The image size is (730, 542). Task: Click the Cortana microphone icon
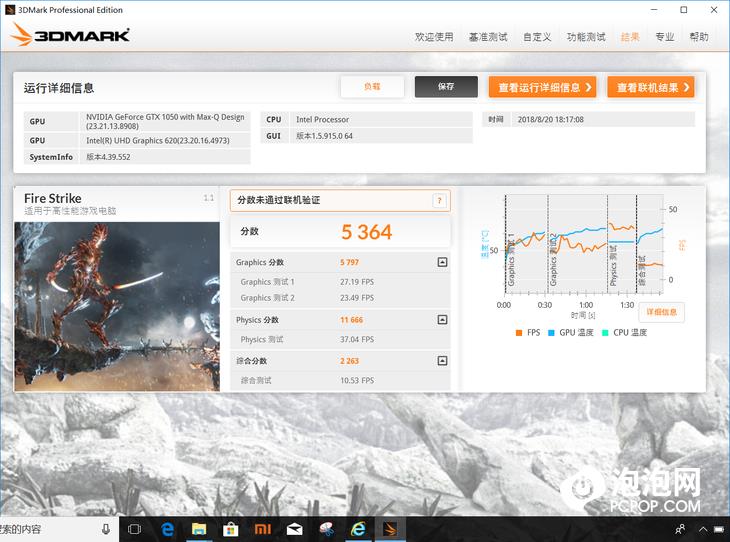point(106,529)
